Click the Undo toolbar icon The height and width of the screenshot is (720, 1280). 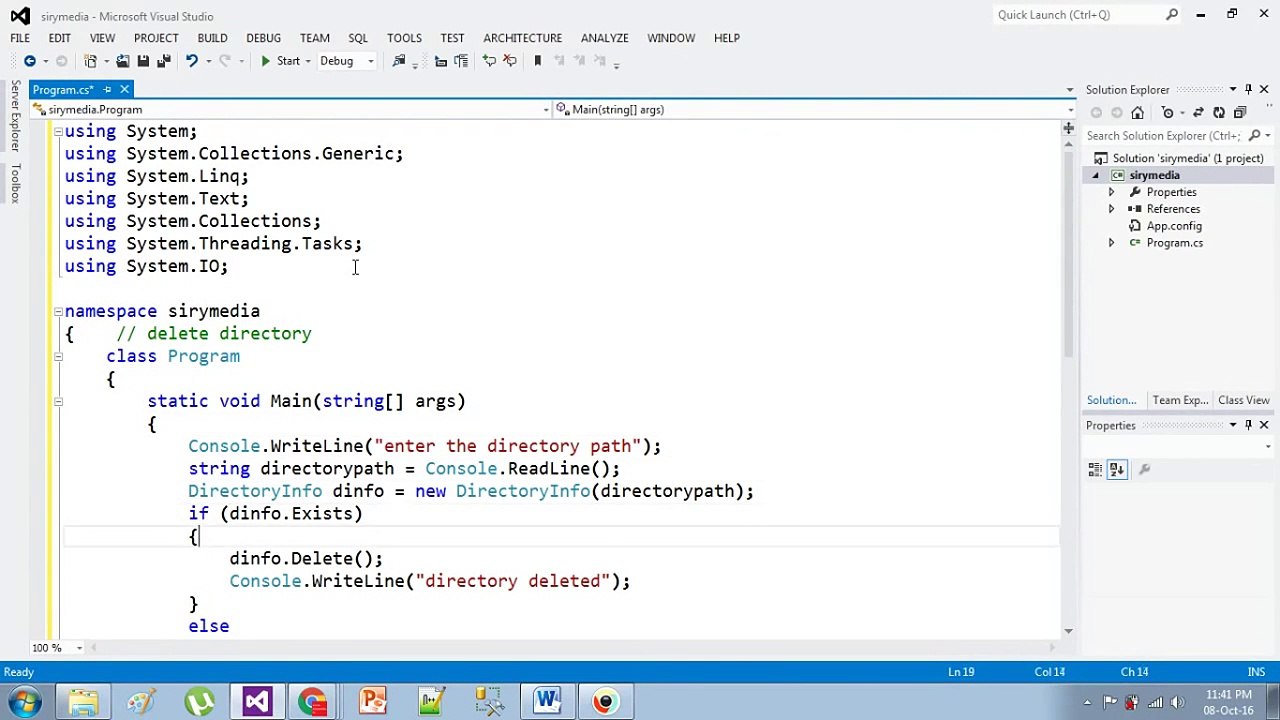click(191, 61)
